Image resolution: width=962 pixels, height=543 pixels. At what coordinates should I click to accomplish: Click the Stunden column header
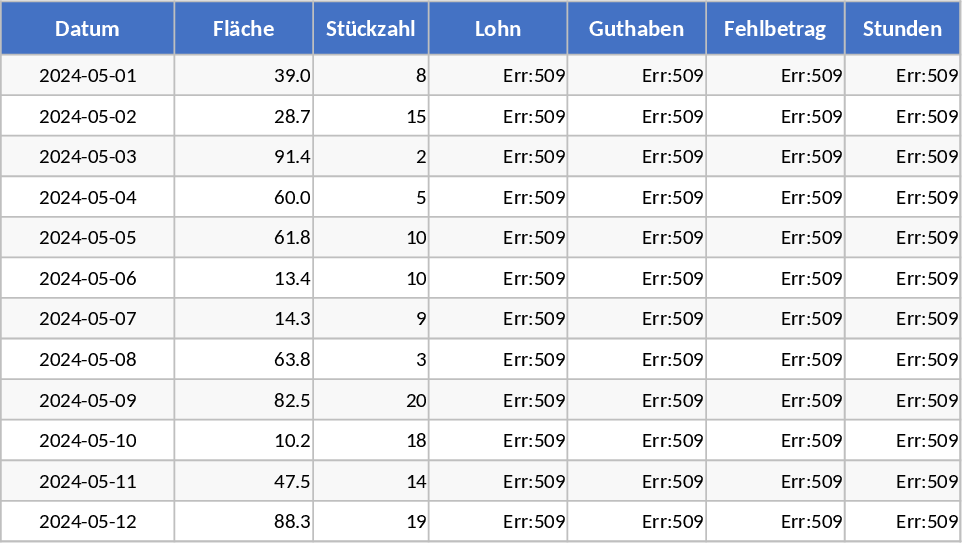(902, 28)
